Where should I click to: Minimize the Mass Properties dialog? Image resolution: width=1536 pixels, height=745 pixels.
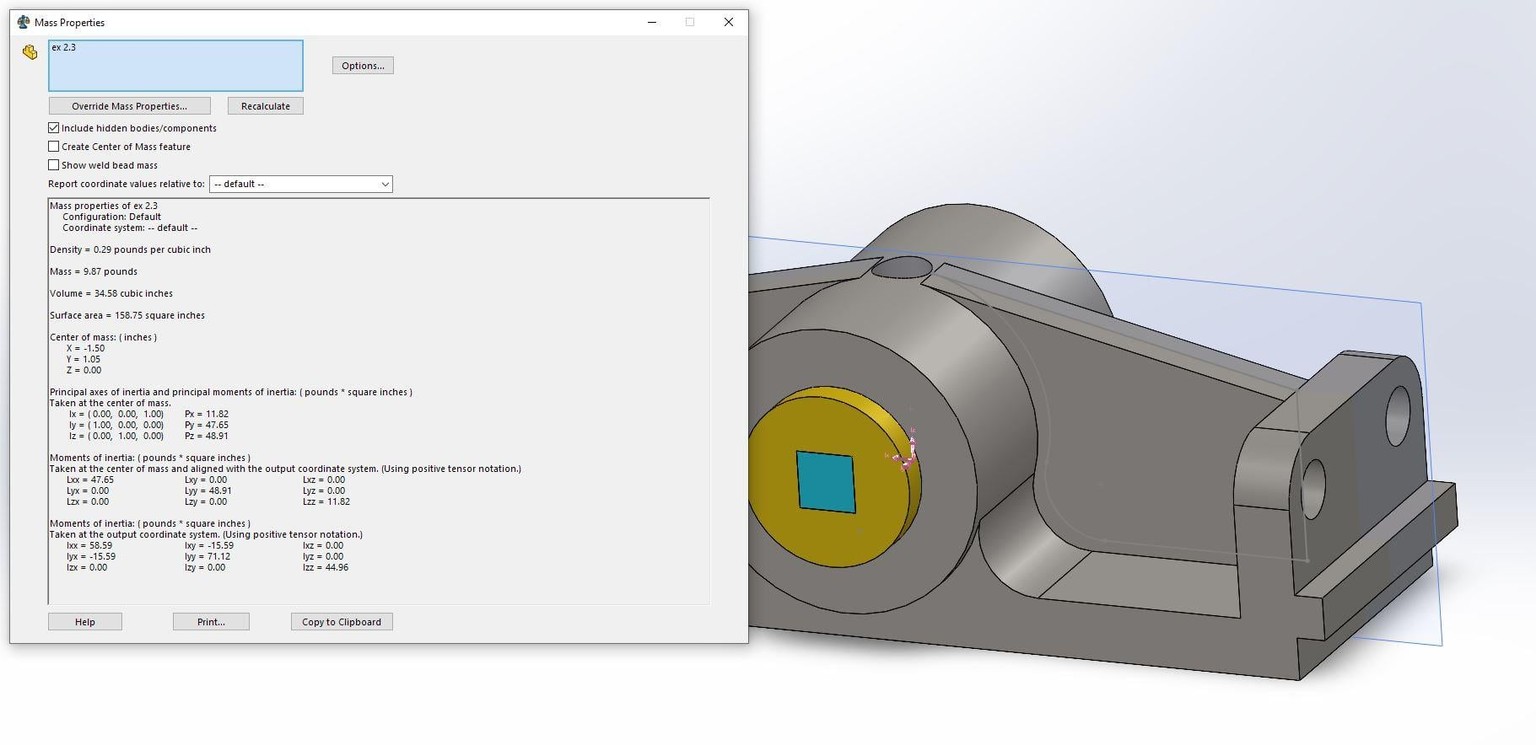coord(651,22)
